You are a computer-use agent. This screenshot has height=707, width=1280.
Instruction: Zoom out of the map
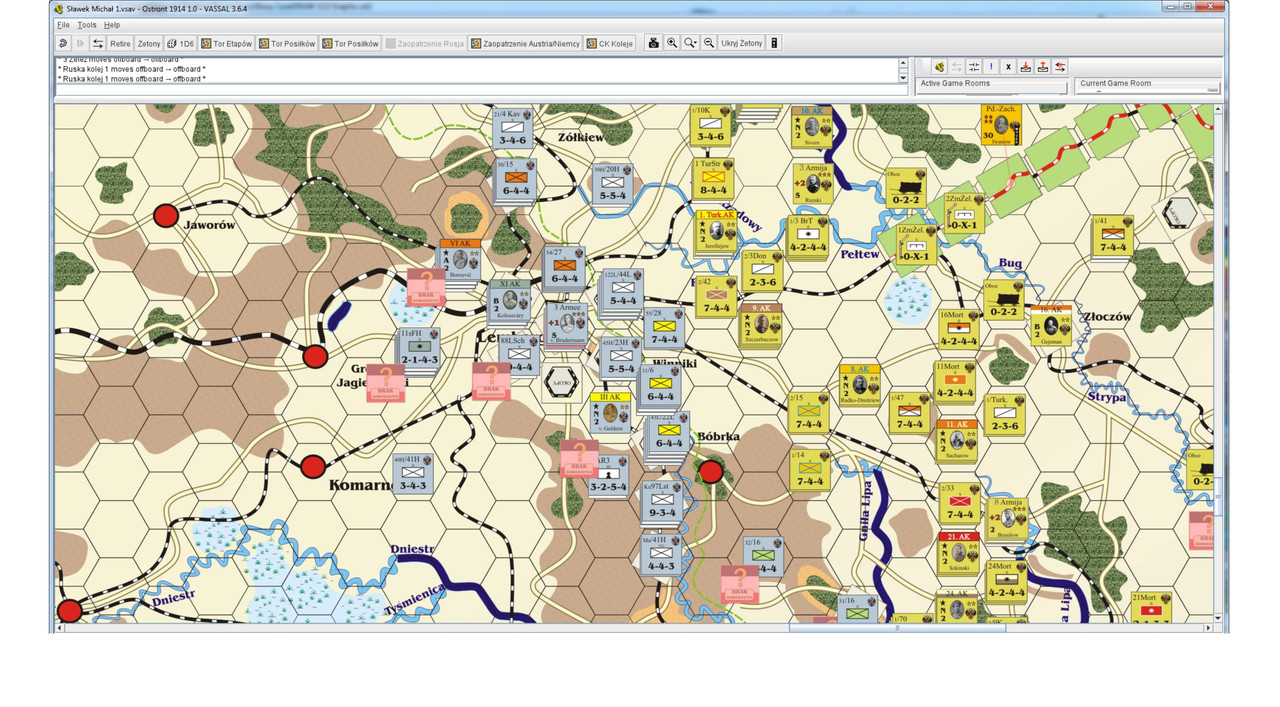(x=709, y=43)
